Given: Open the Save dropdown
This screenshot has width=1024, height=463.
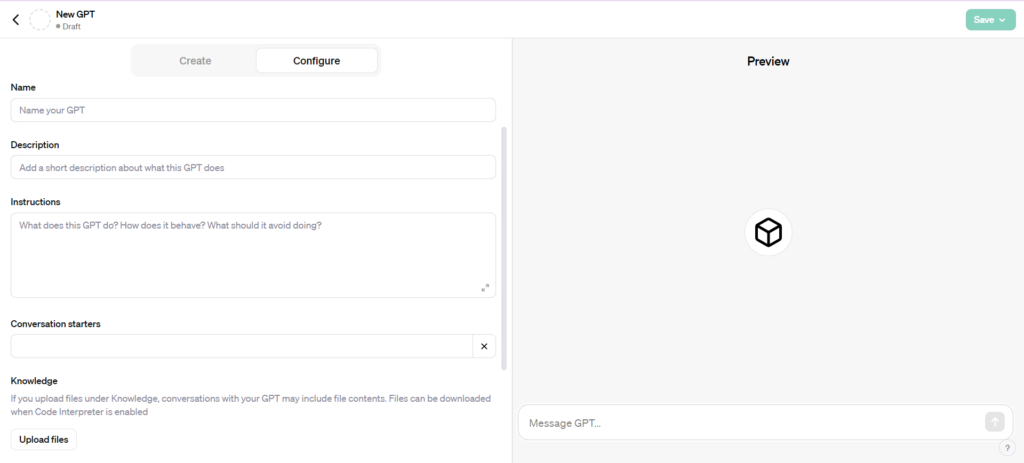Looking at the screenshot, I should click(990, 20).
